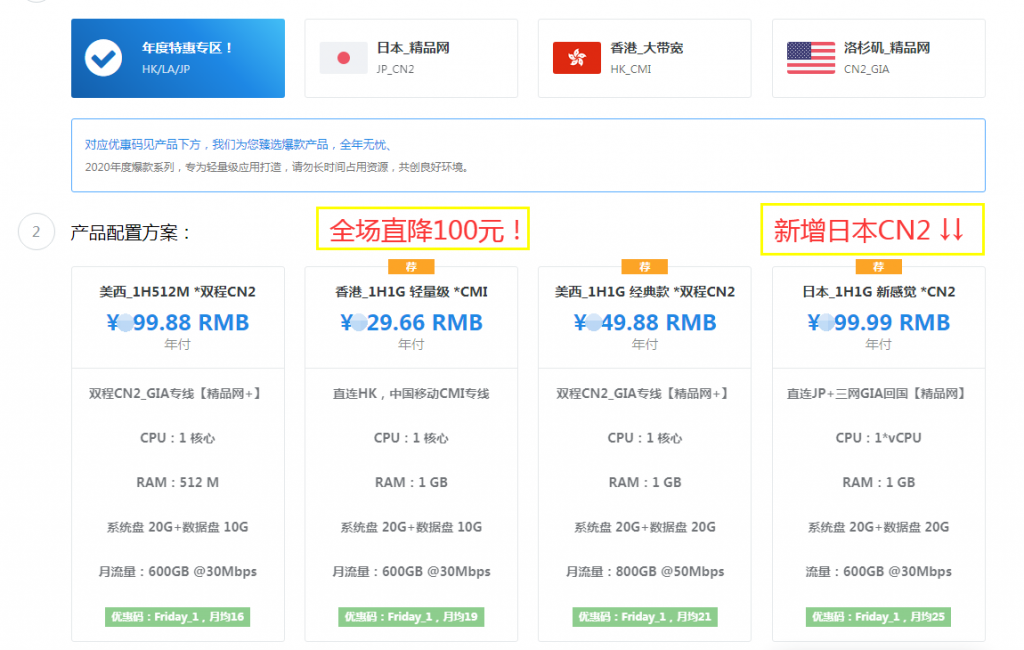This screenshot has width=1024, height=650.
Task: Select the 年度特惠专区 HK/LA/JP tab
Action: pos(178,58)
